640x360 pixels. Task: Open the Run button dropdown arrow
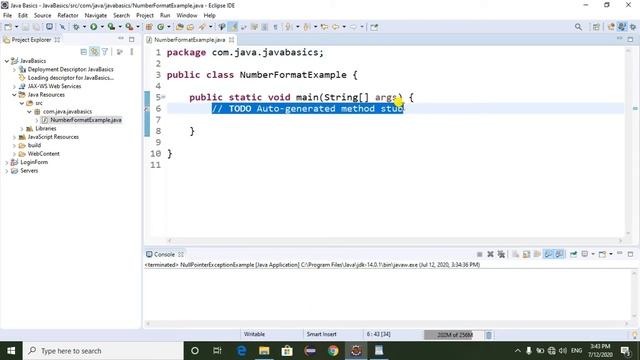click(102, 27)
